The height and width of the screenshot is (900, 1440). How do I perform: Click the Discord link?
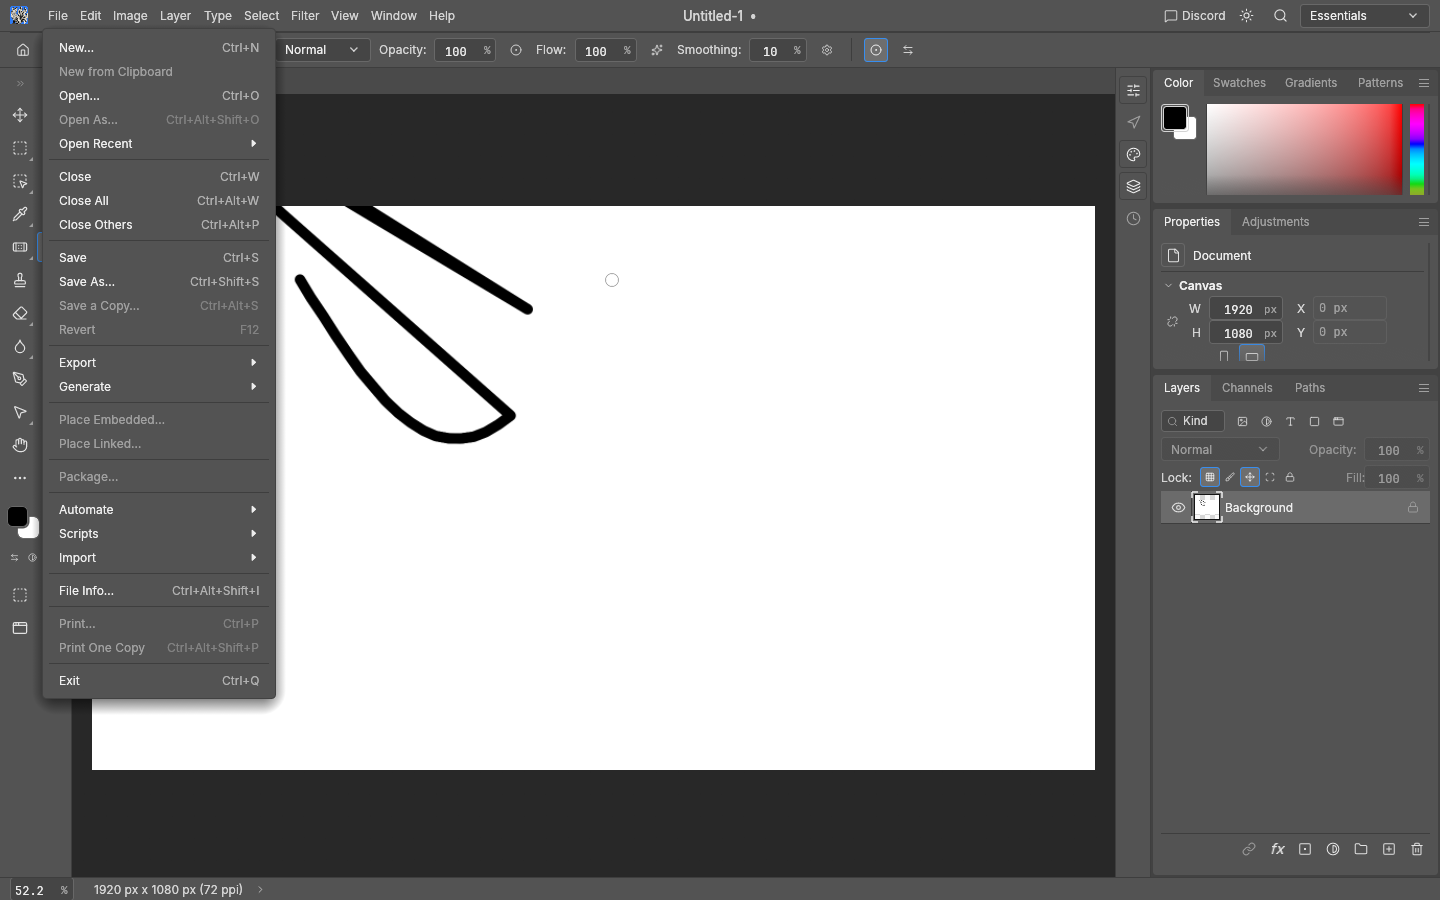[1195, 16]
